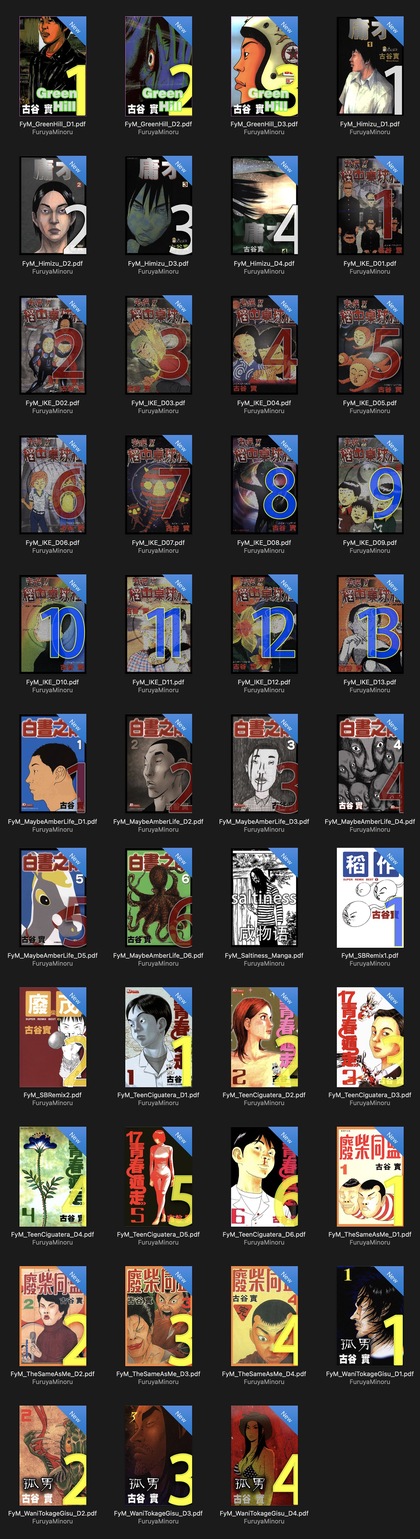This screenshot has height=1539, width=420.
Task: Click FuruyaMinoru author under FyM_WaniTokageGisu_D2.pdf
Action: (x=53, y=1522)
